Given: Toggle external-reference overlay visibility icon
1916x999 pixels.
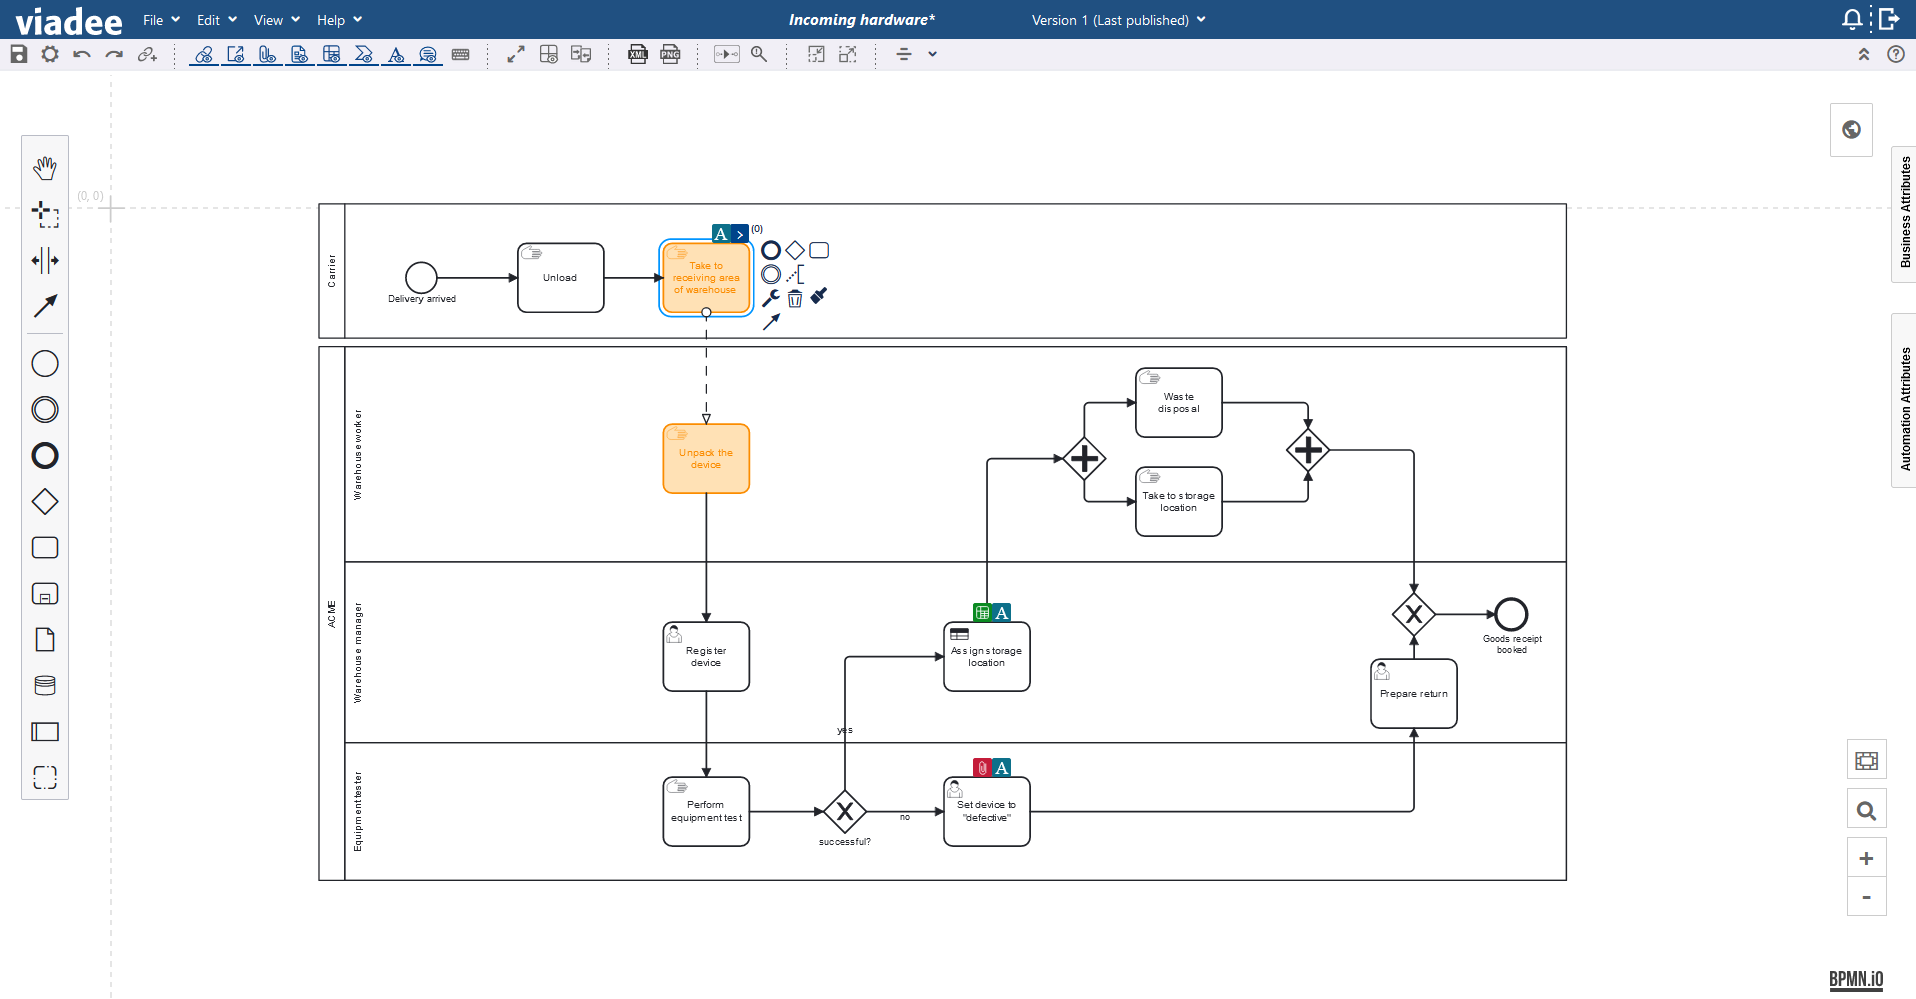Looking at the screenshot, I should 236,54.
